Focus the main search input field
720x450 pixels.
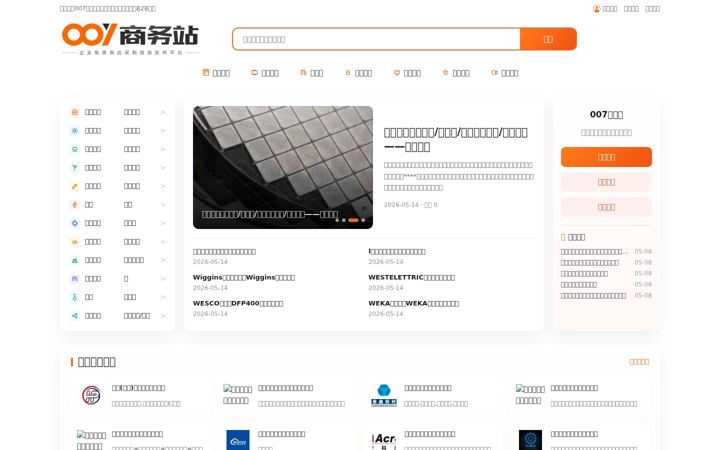click(x=376, y=39)
